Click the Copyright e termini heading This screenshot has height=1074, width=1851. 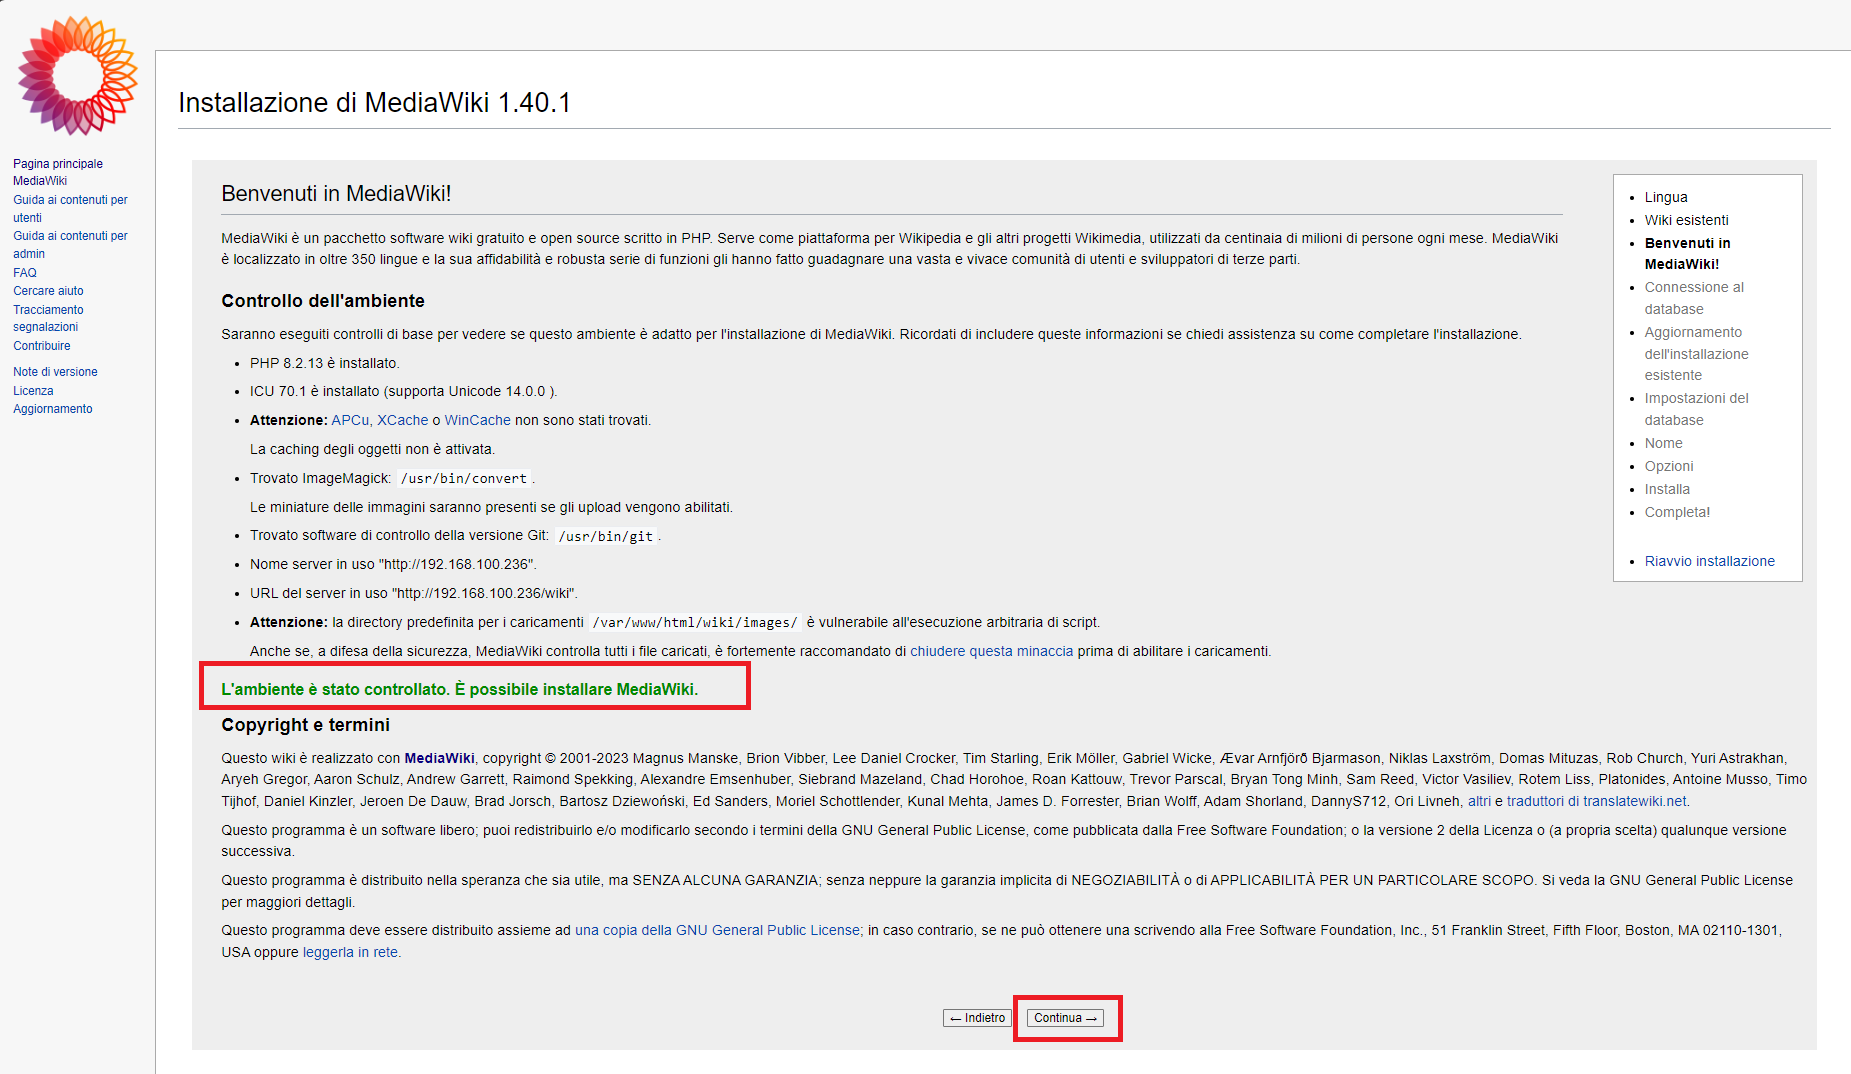305,725
